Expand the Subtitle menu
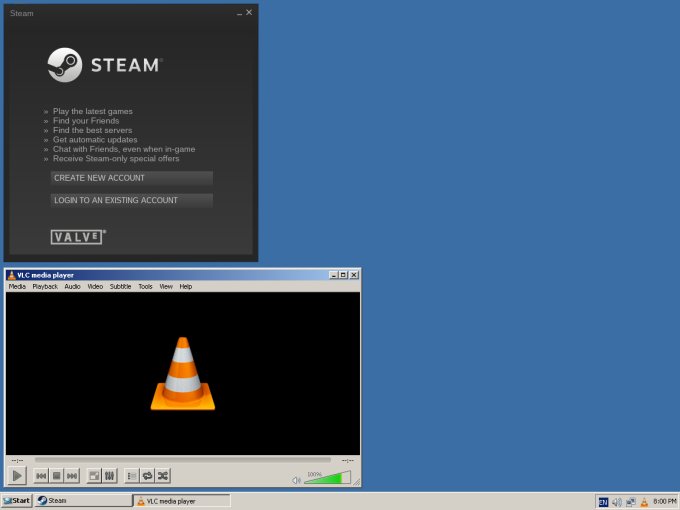680x510 pixels. click(120, 287)
